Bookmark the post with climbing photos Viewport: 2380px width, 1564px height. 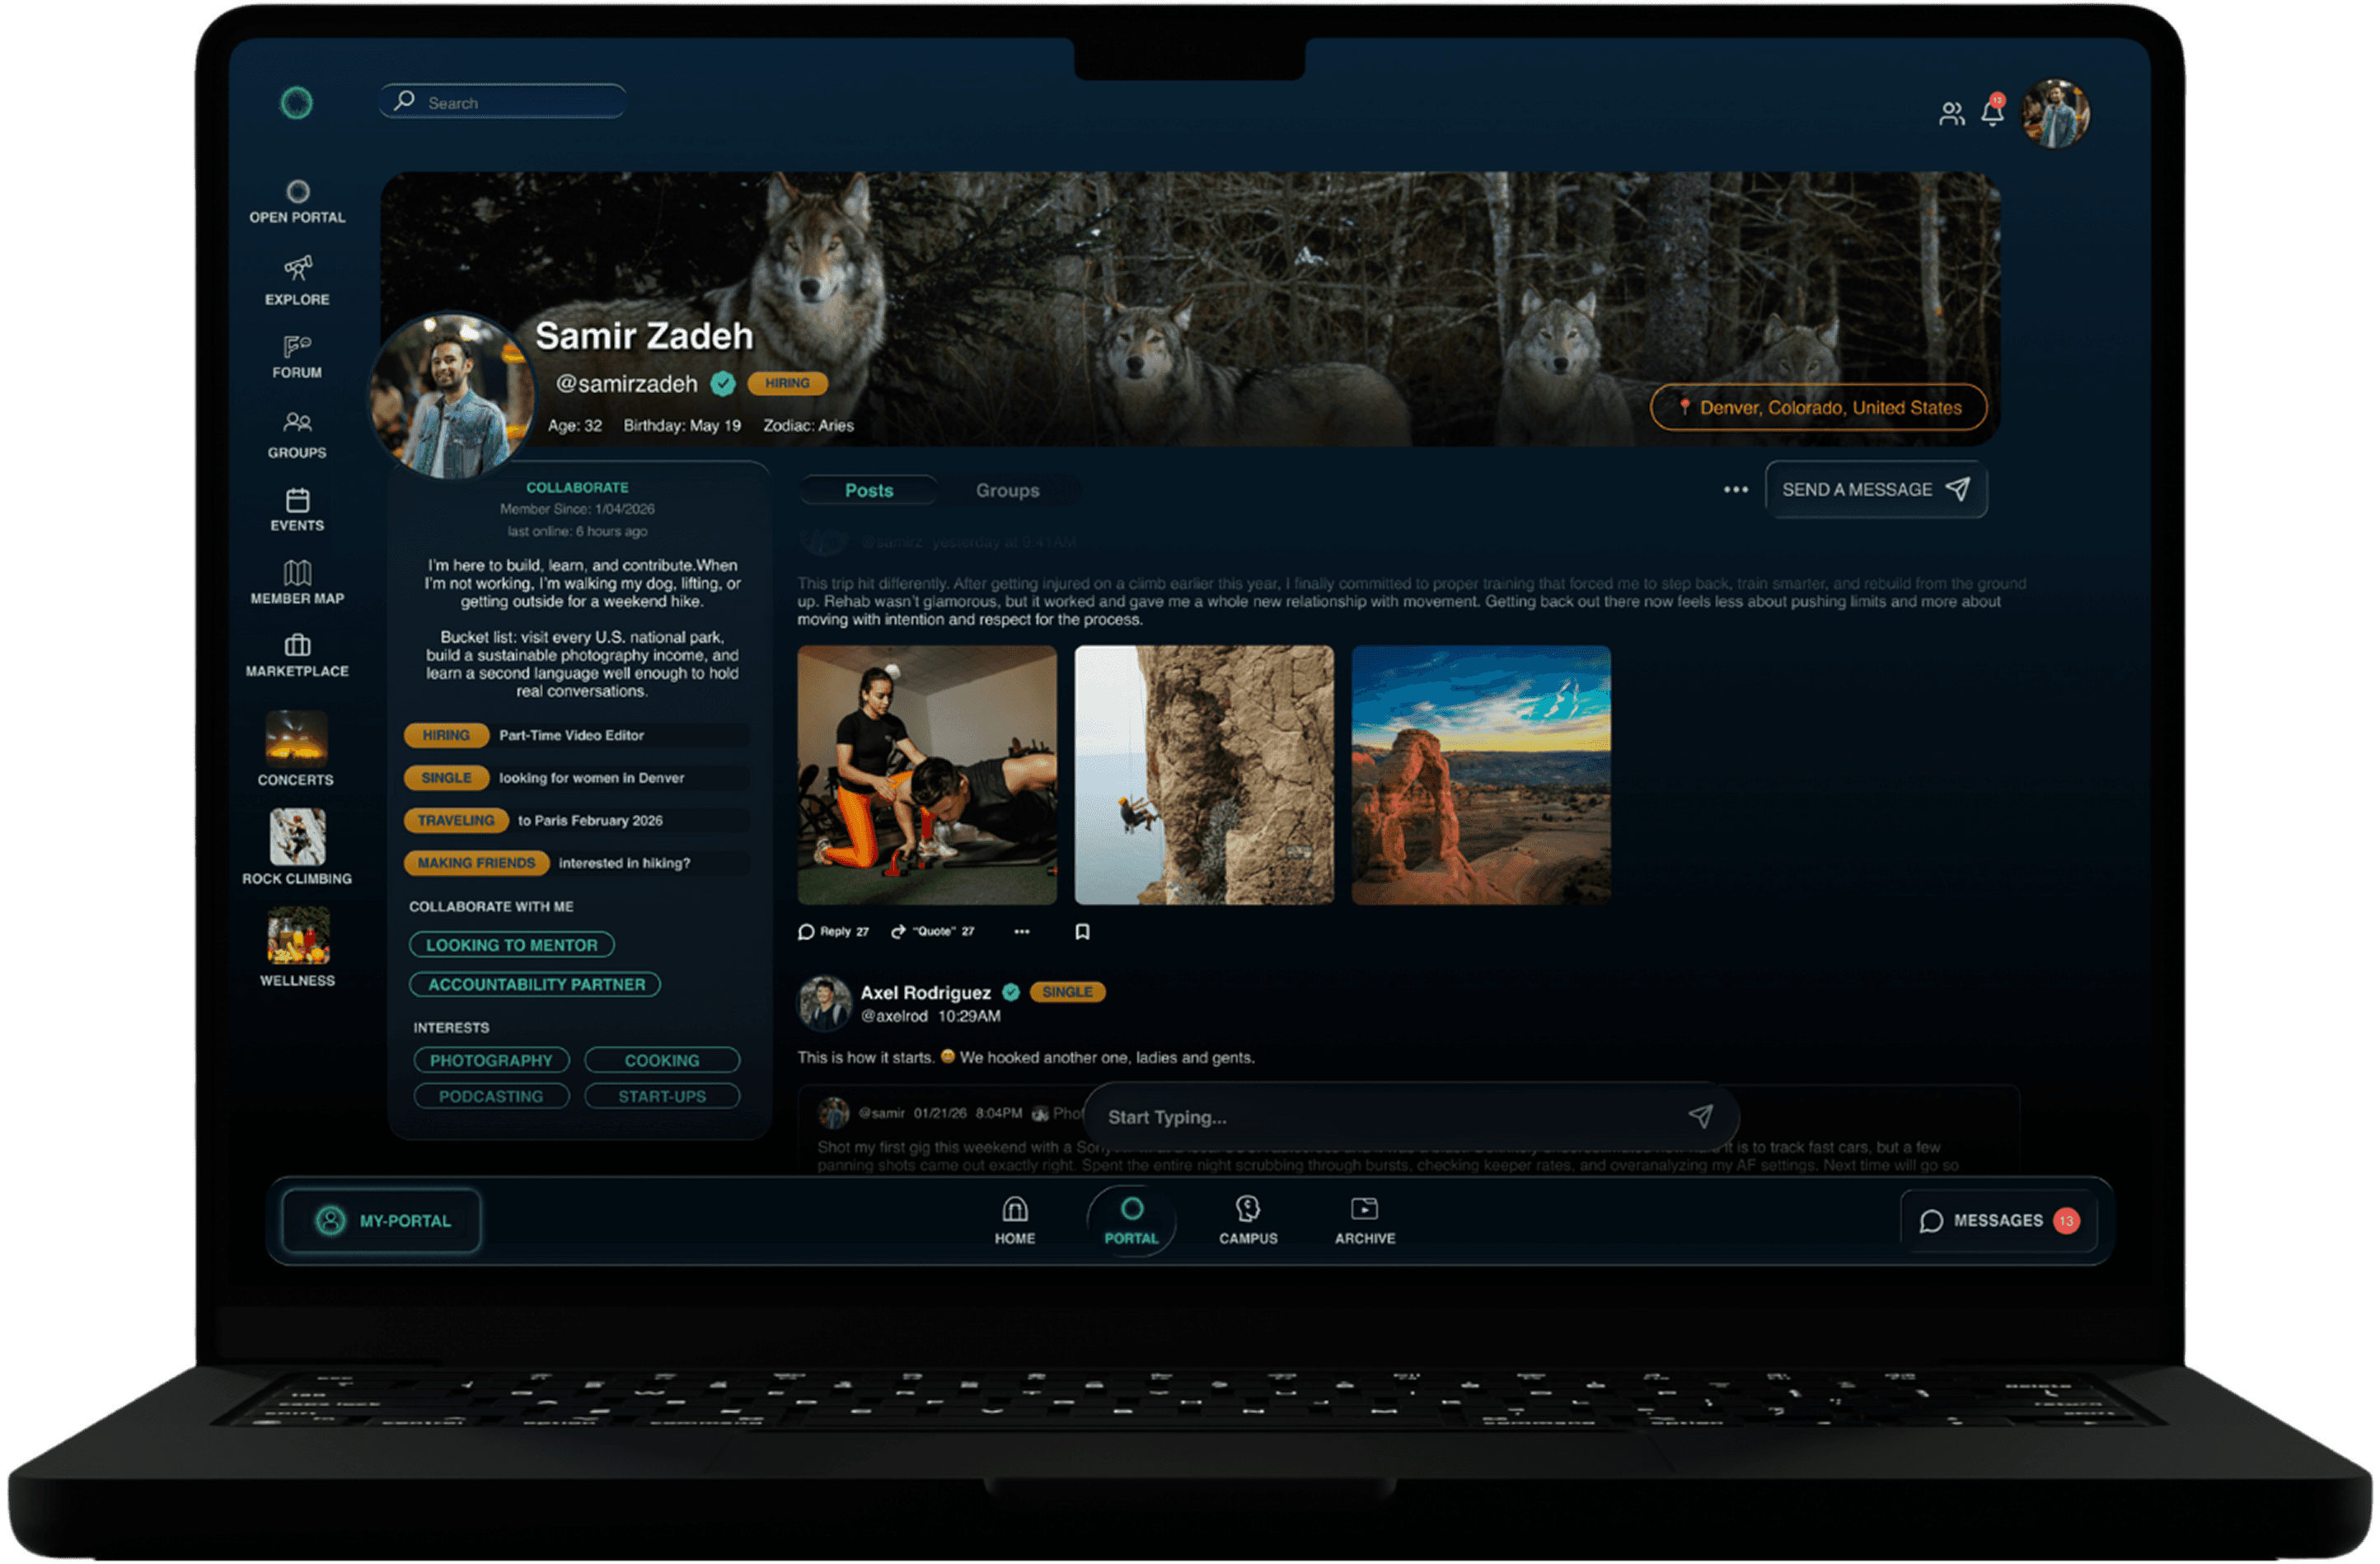tap(1082, 931)
